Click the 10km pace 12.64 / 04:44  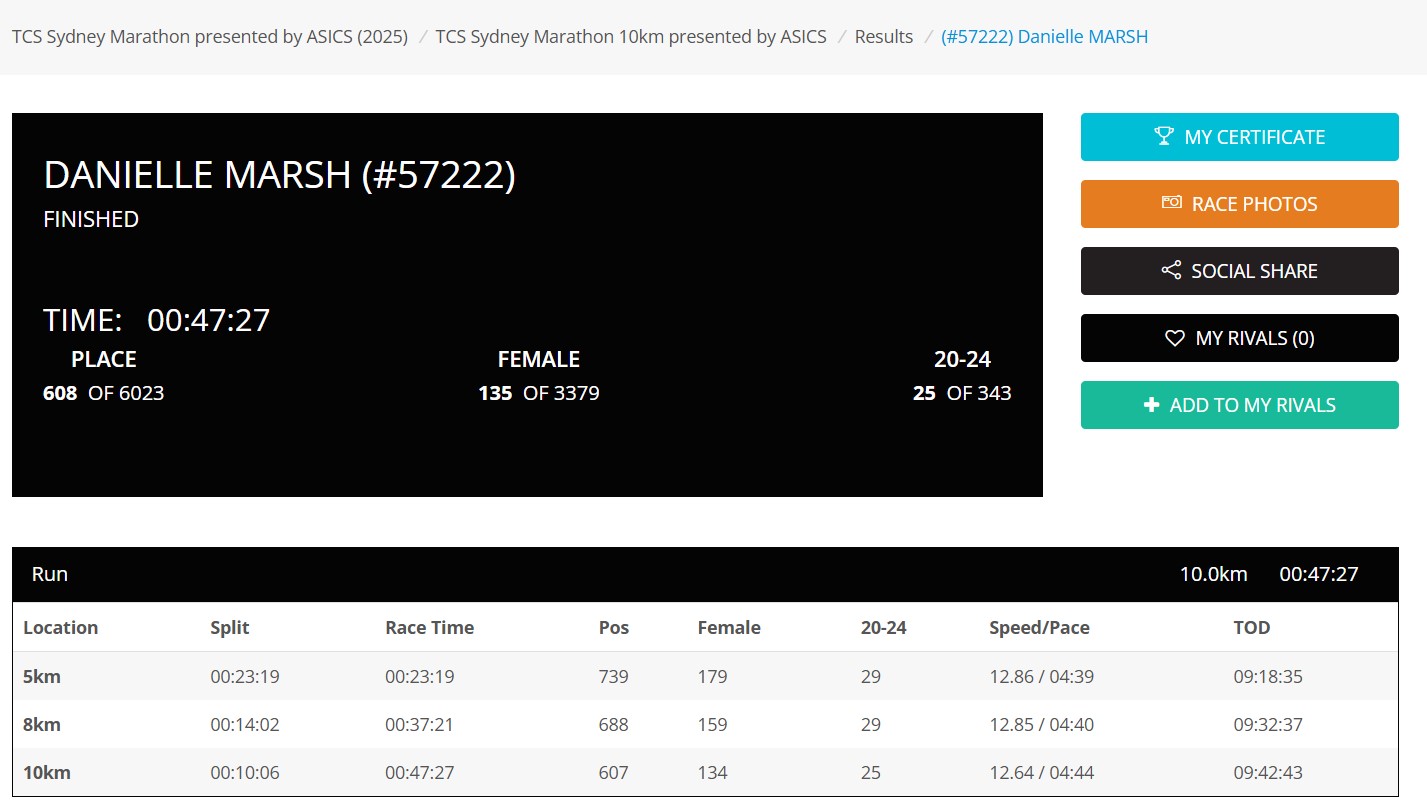point(1042,773)
